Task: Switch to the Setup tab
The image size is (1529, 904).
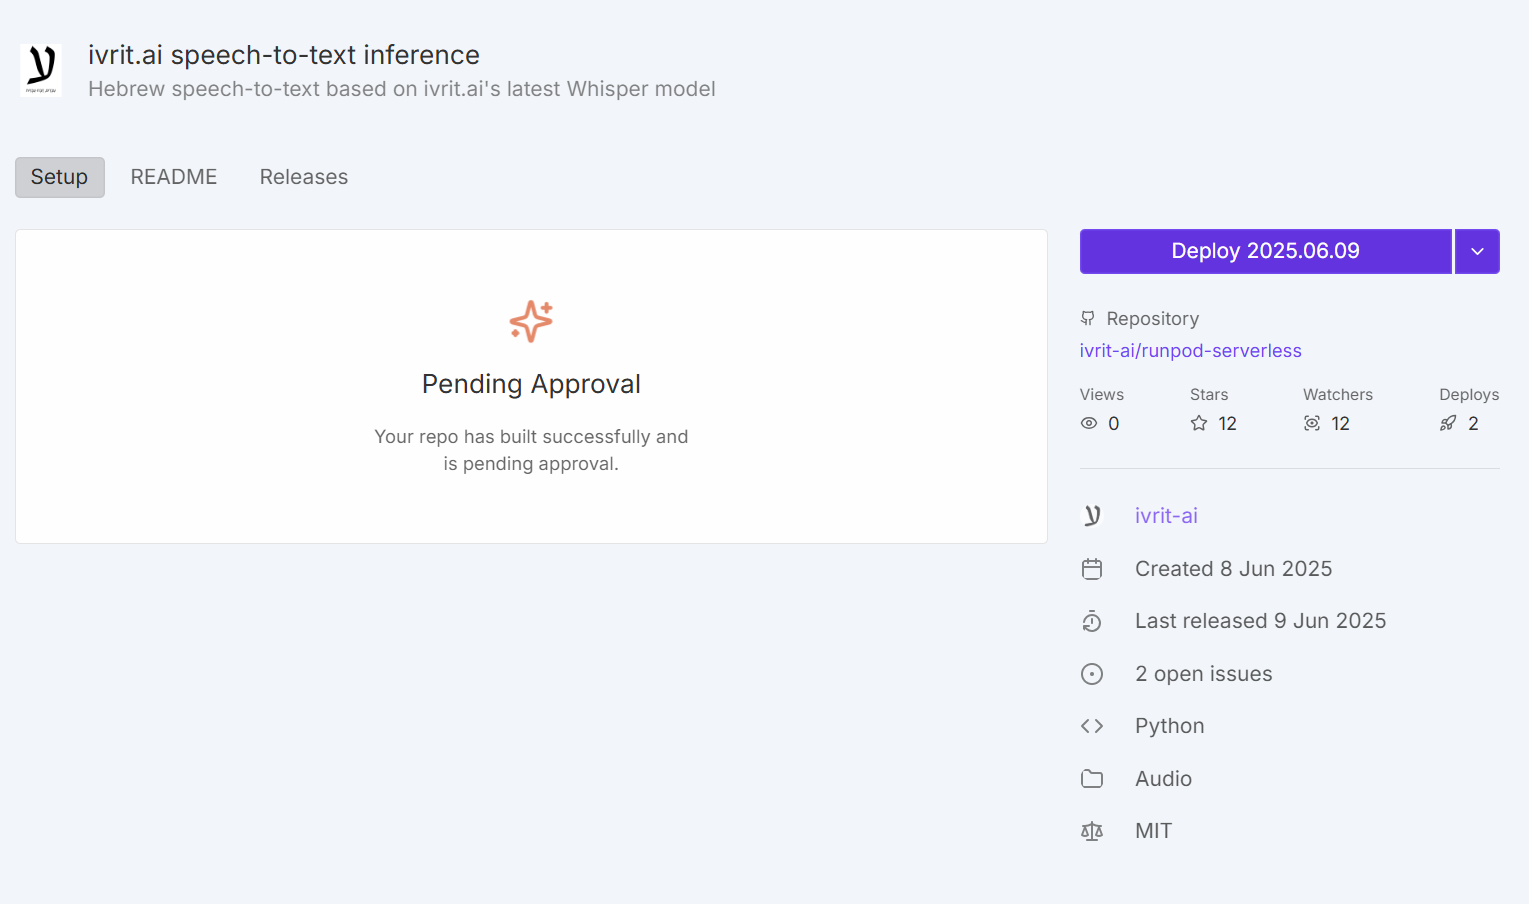Action: click(60, 177)
